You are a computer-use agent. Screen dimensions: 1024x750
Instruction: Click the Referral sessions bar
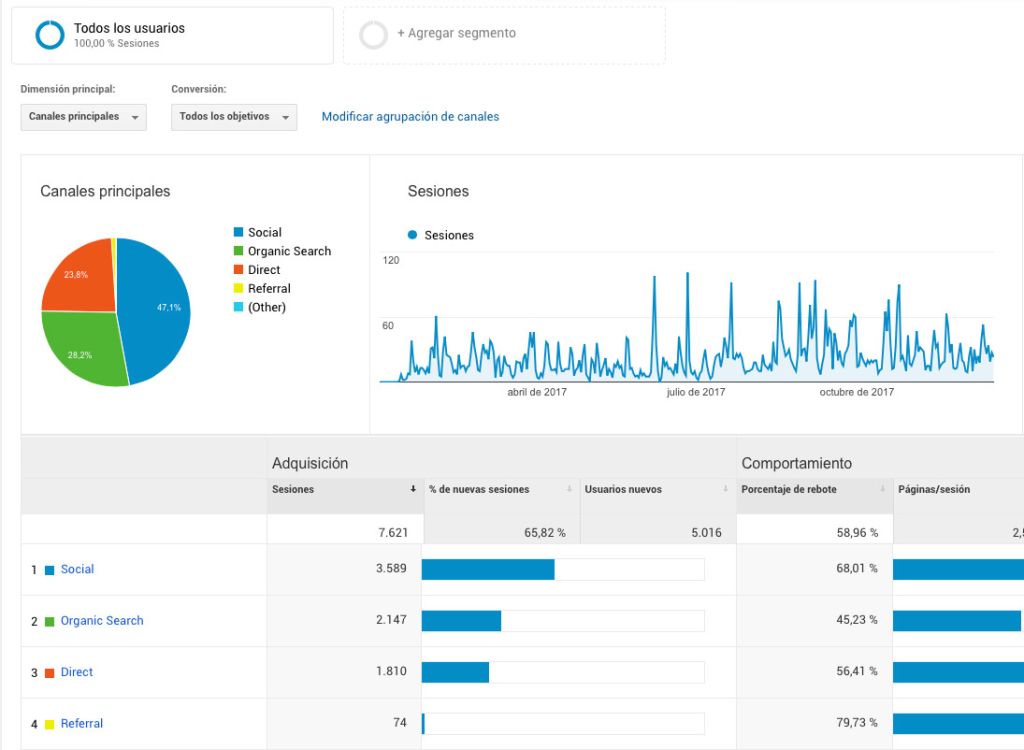click(423, 723)
